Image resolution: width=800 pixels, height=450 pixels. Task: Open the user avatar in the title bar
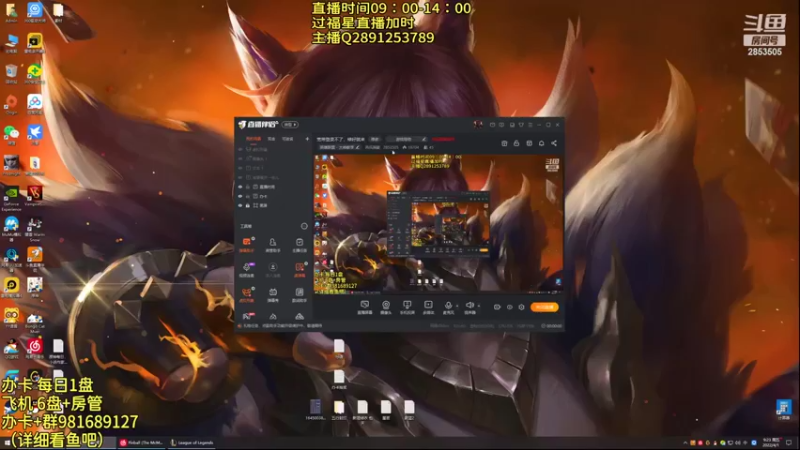pos(478,124)
